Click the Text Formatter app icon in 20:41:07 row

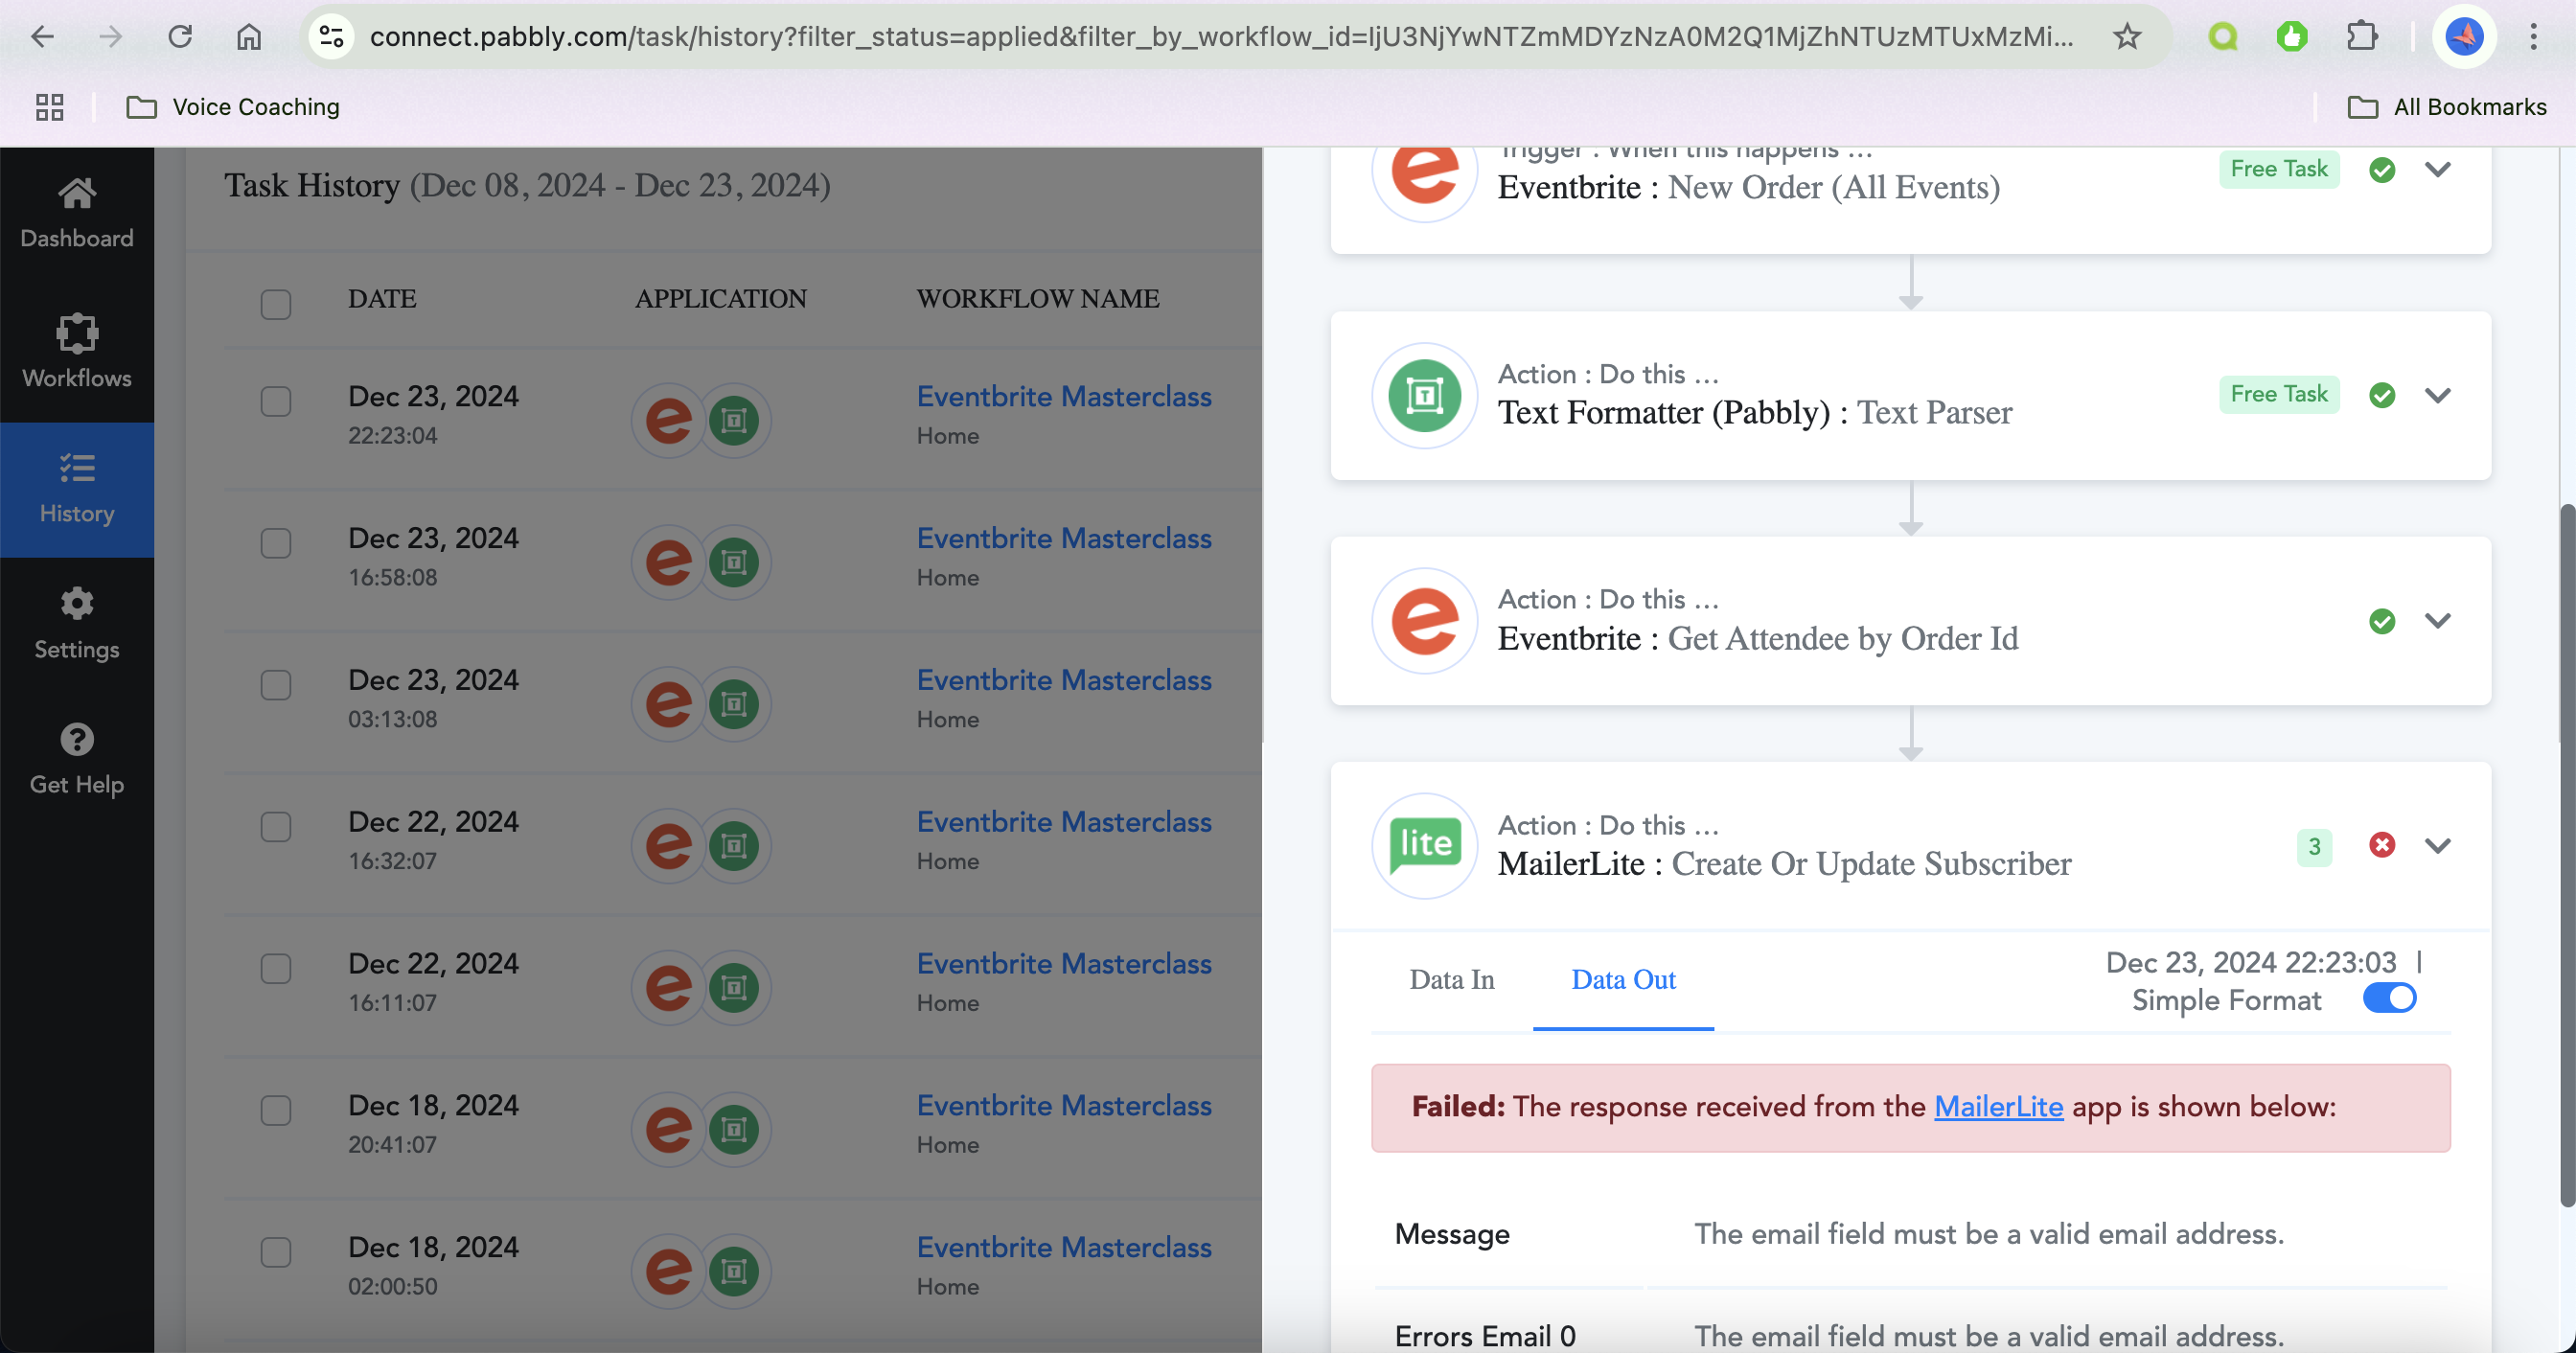click(734, 1130)
